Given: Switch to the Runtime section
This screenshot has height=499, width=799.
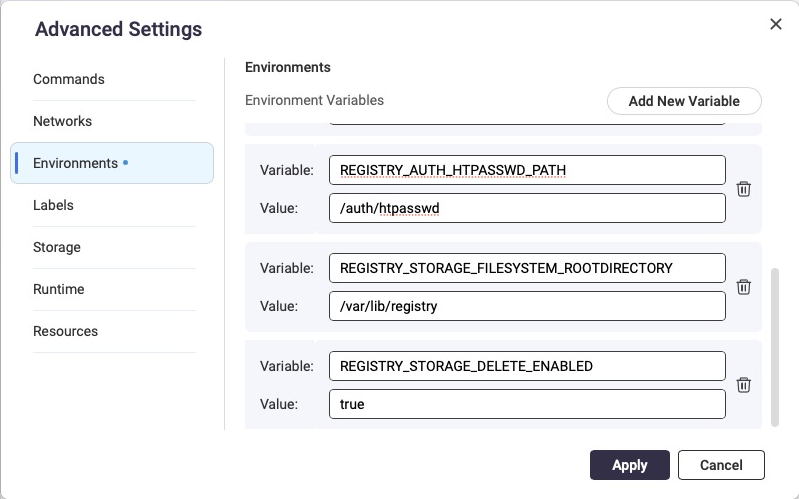Looking at the screenshot, I should click(58, 289).
